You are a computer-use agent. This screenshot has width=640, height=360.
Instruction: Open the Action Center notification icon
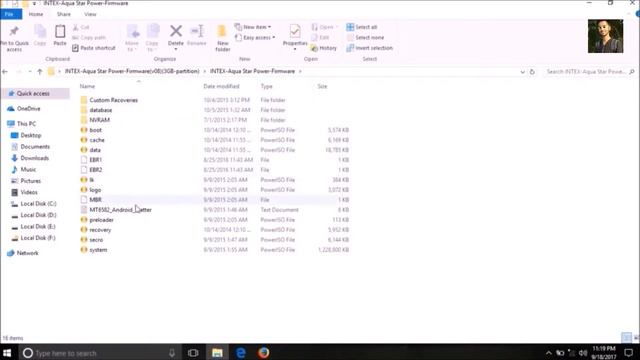click(x=629, y=353)
